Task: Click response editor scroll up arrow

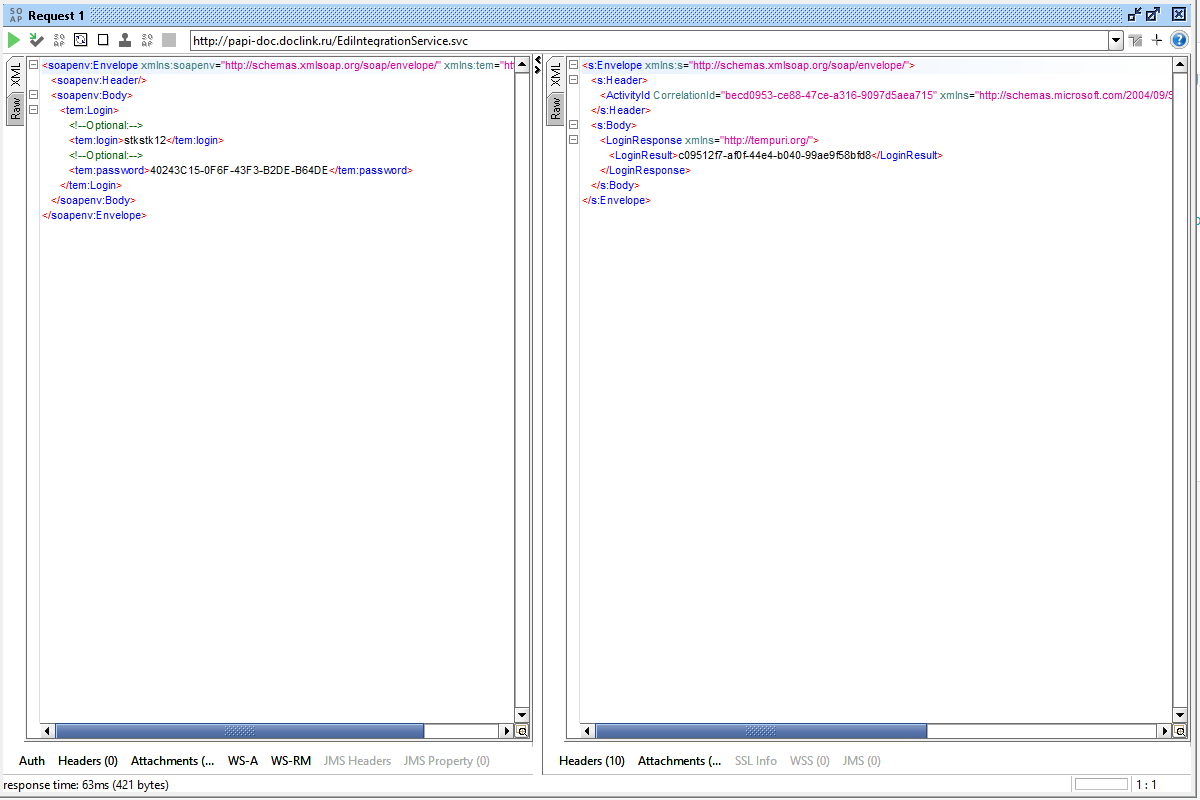Action: click(x=1180, y=65)
